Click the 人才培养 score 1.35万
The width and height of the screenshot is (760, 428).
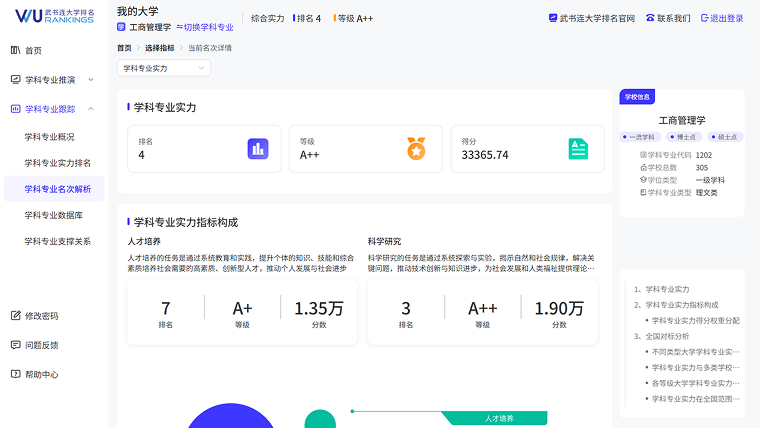[x=319, y=308]
